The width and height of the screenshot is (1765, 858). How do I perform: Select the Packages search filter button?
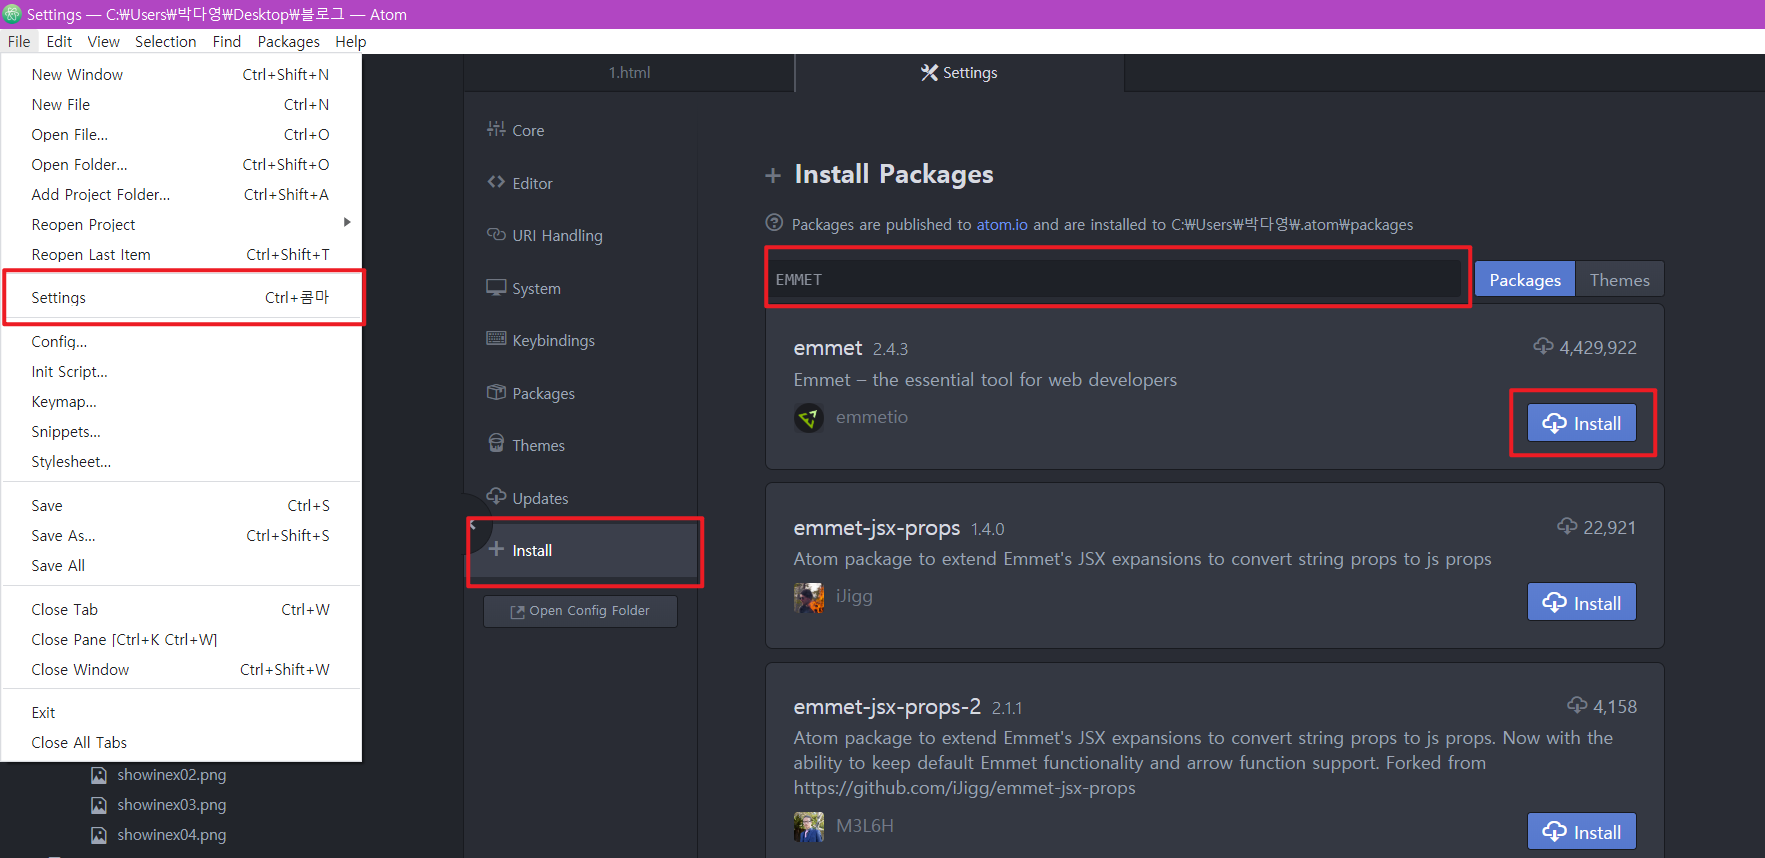1525,280
